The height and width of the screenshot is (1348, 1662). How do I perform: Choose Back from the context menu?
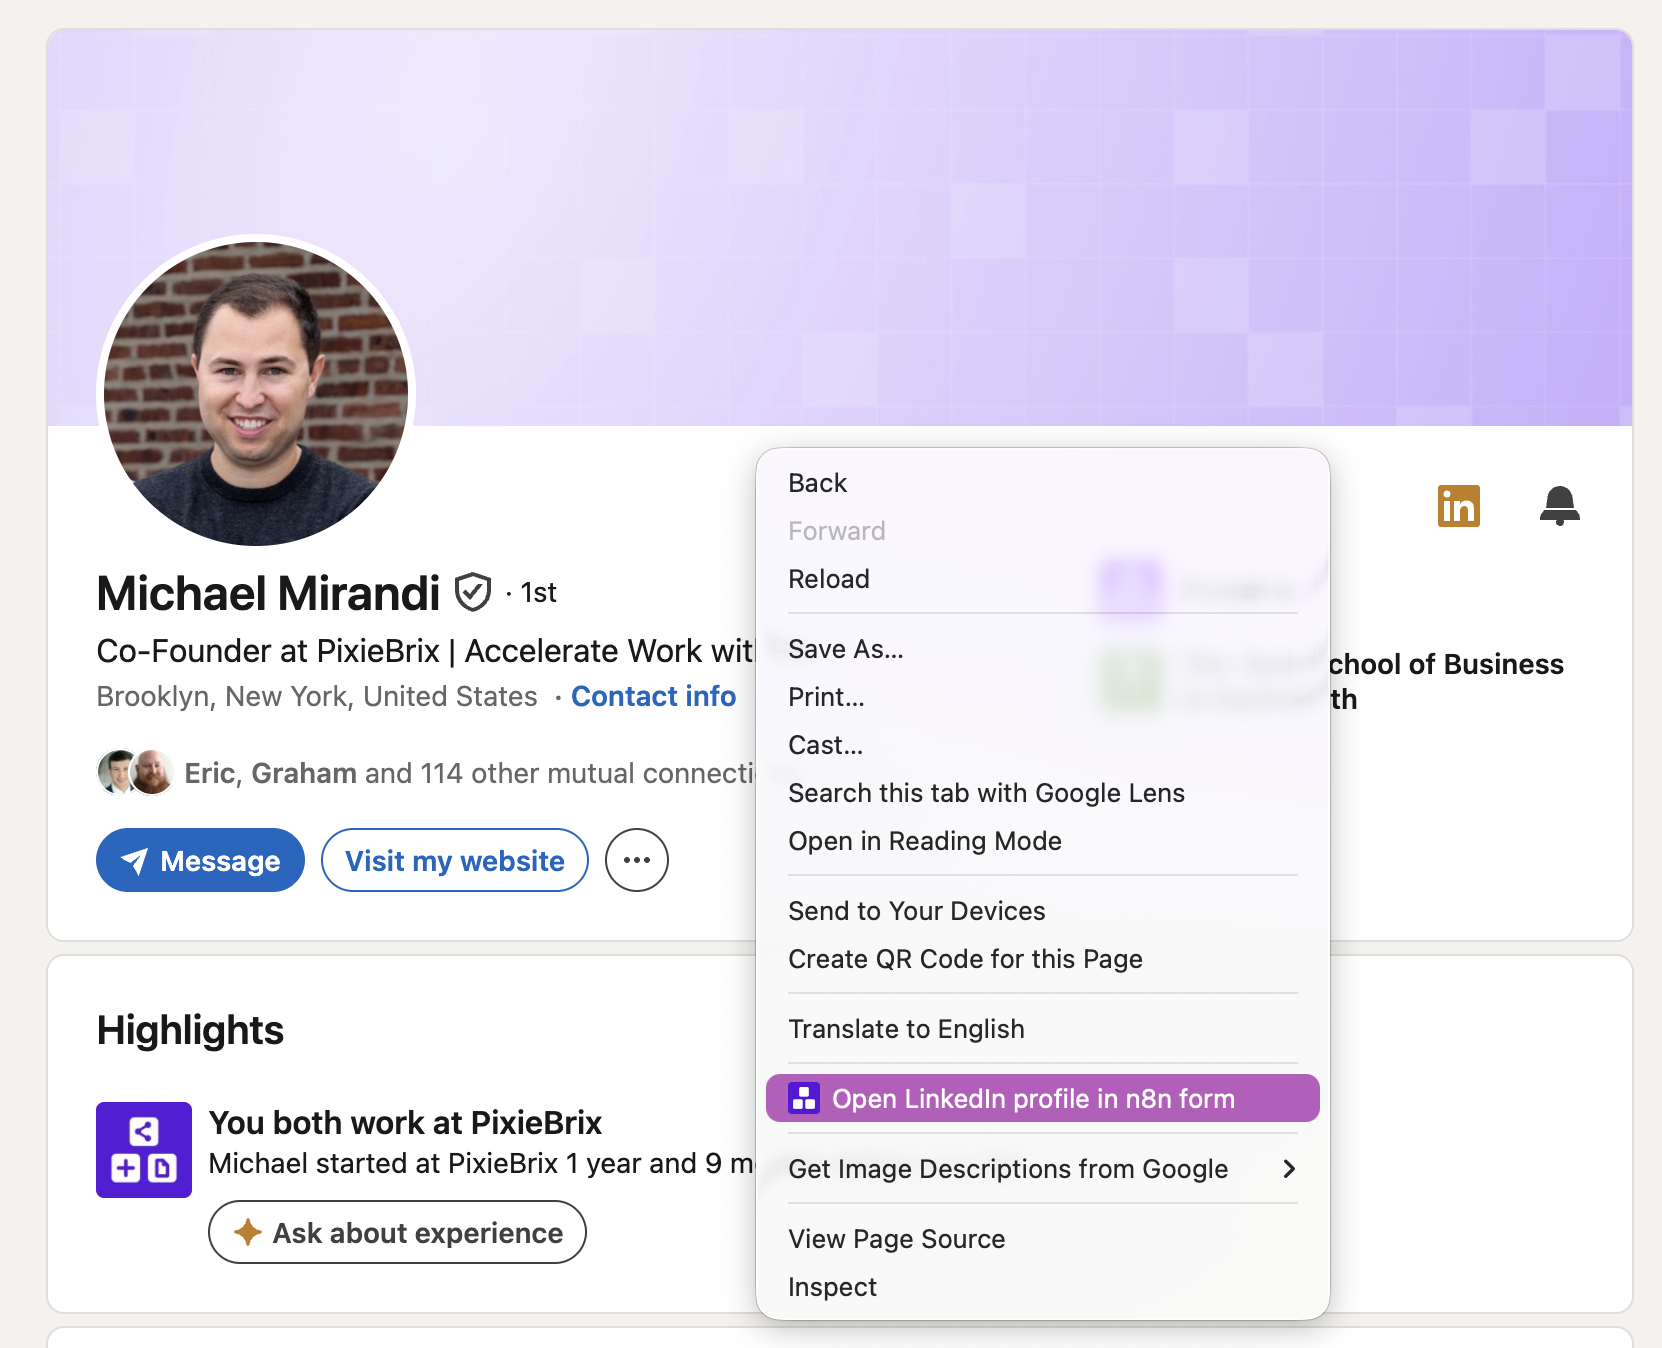click(x=817, y=483)
